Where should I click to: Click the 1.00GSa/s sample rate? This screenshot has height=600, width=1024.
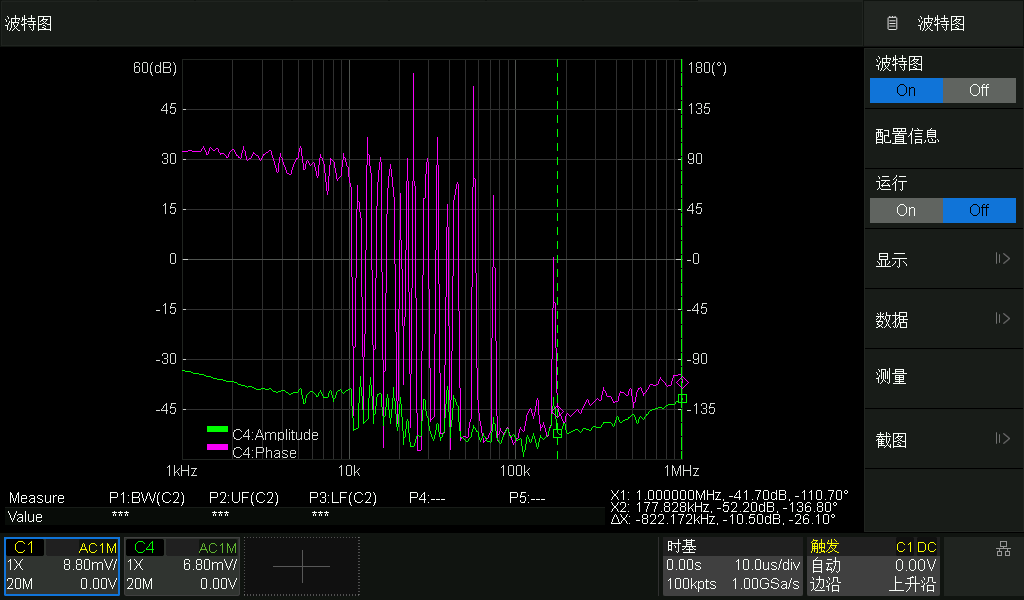coord(765,584)
